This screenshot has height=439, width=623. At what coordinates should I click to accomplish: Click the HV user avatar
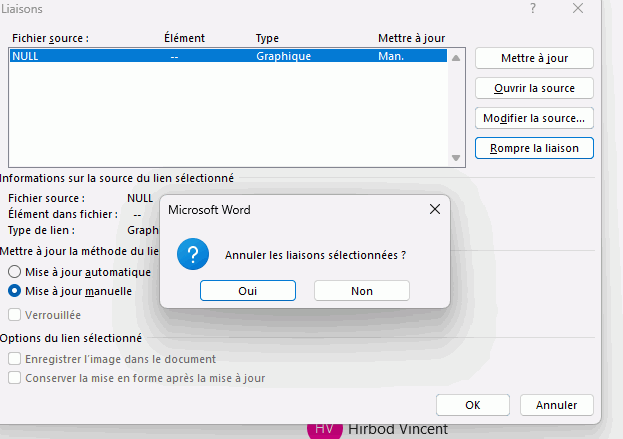(x=325, y=430)
